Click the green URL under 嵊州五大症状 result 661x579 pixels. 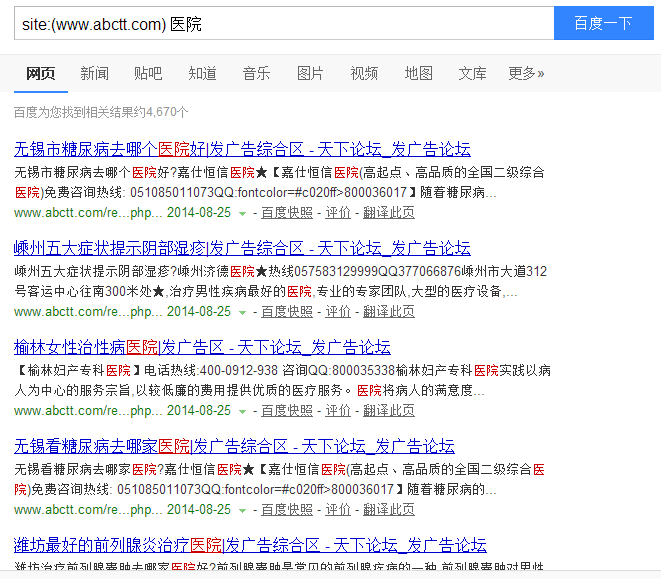[x=88, y=312]
